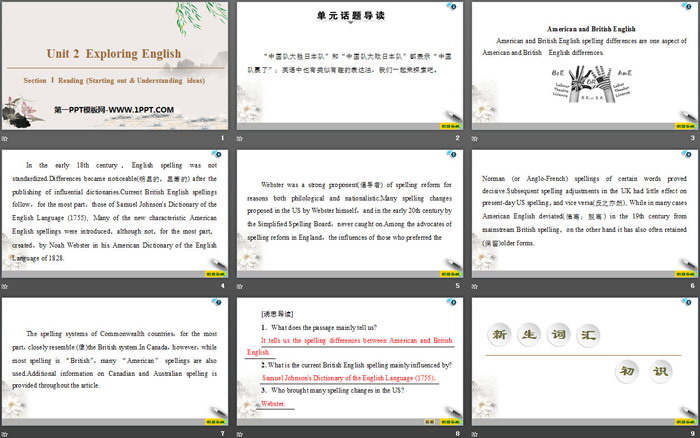The width and height of the screenshot is (700, 438).
Task: Click the transition star icon under slide 2
Action: pyautogui.click(x=240, y=138)
